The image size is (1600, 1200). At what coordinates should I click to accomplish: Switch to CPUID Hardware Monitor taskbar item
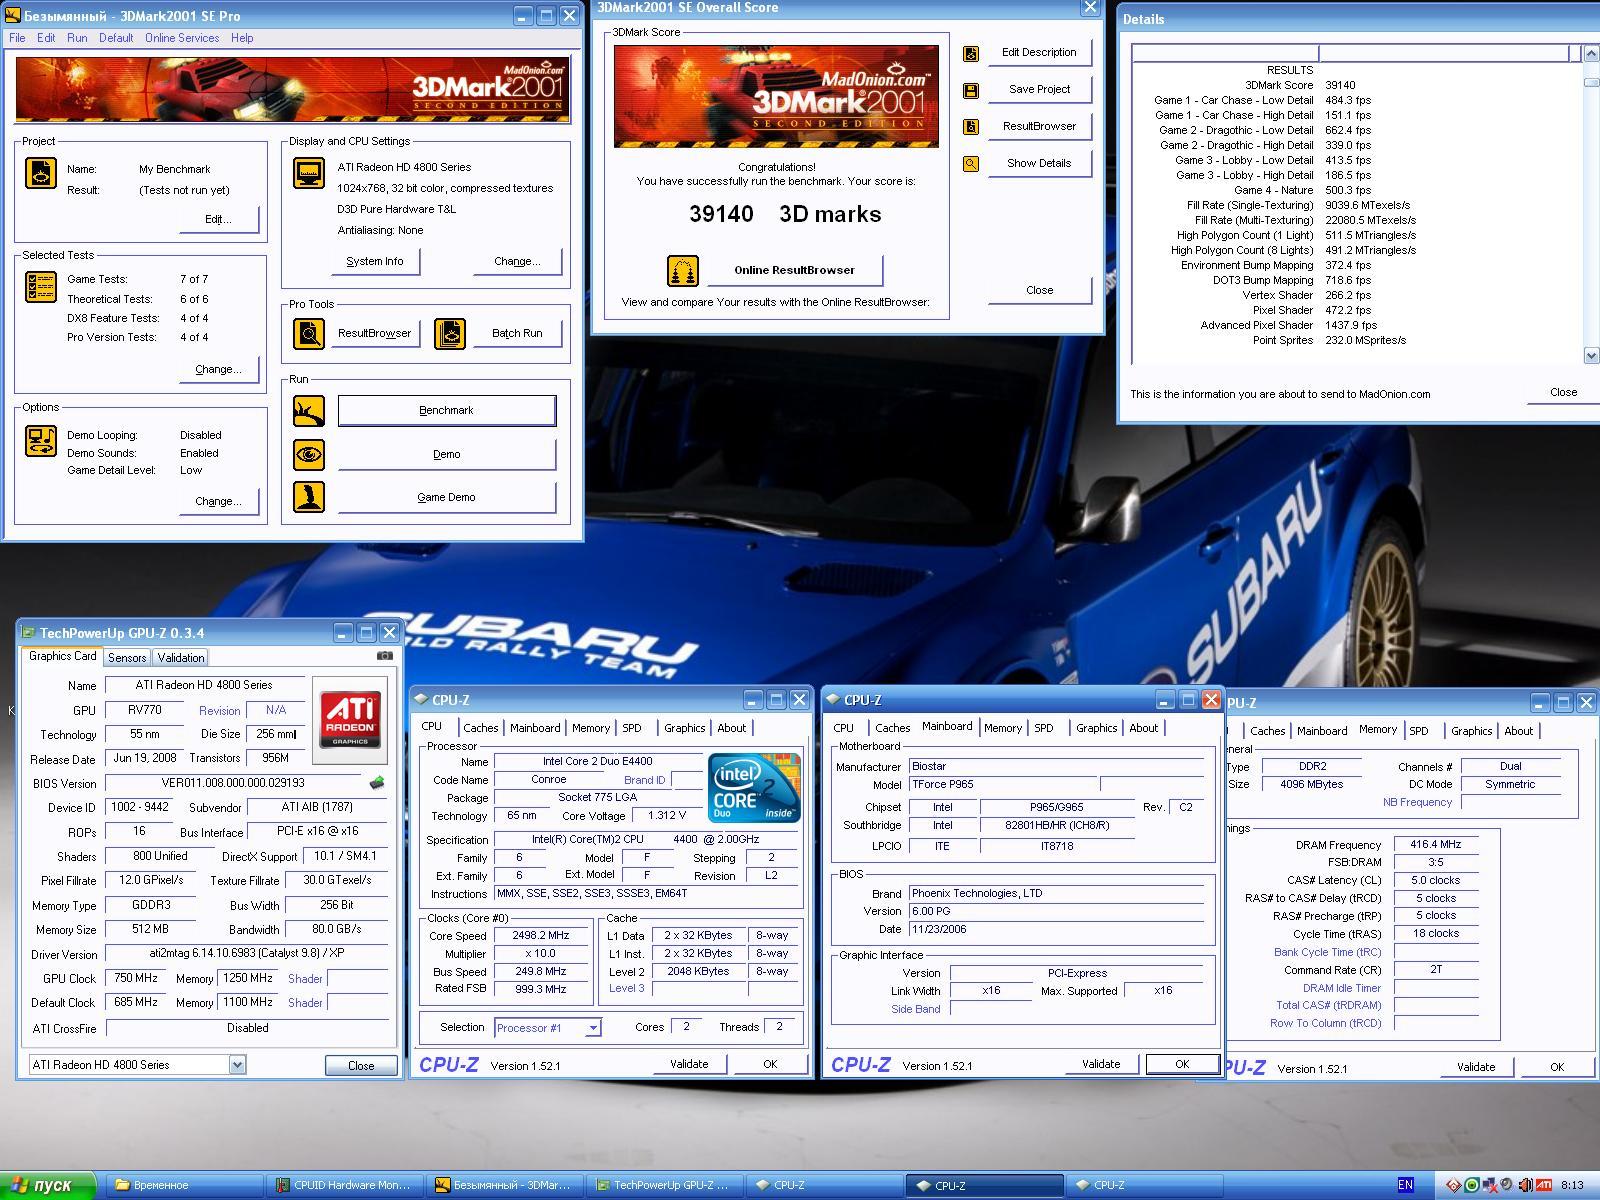[343, 1185]
